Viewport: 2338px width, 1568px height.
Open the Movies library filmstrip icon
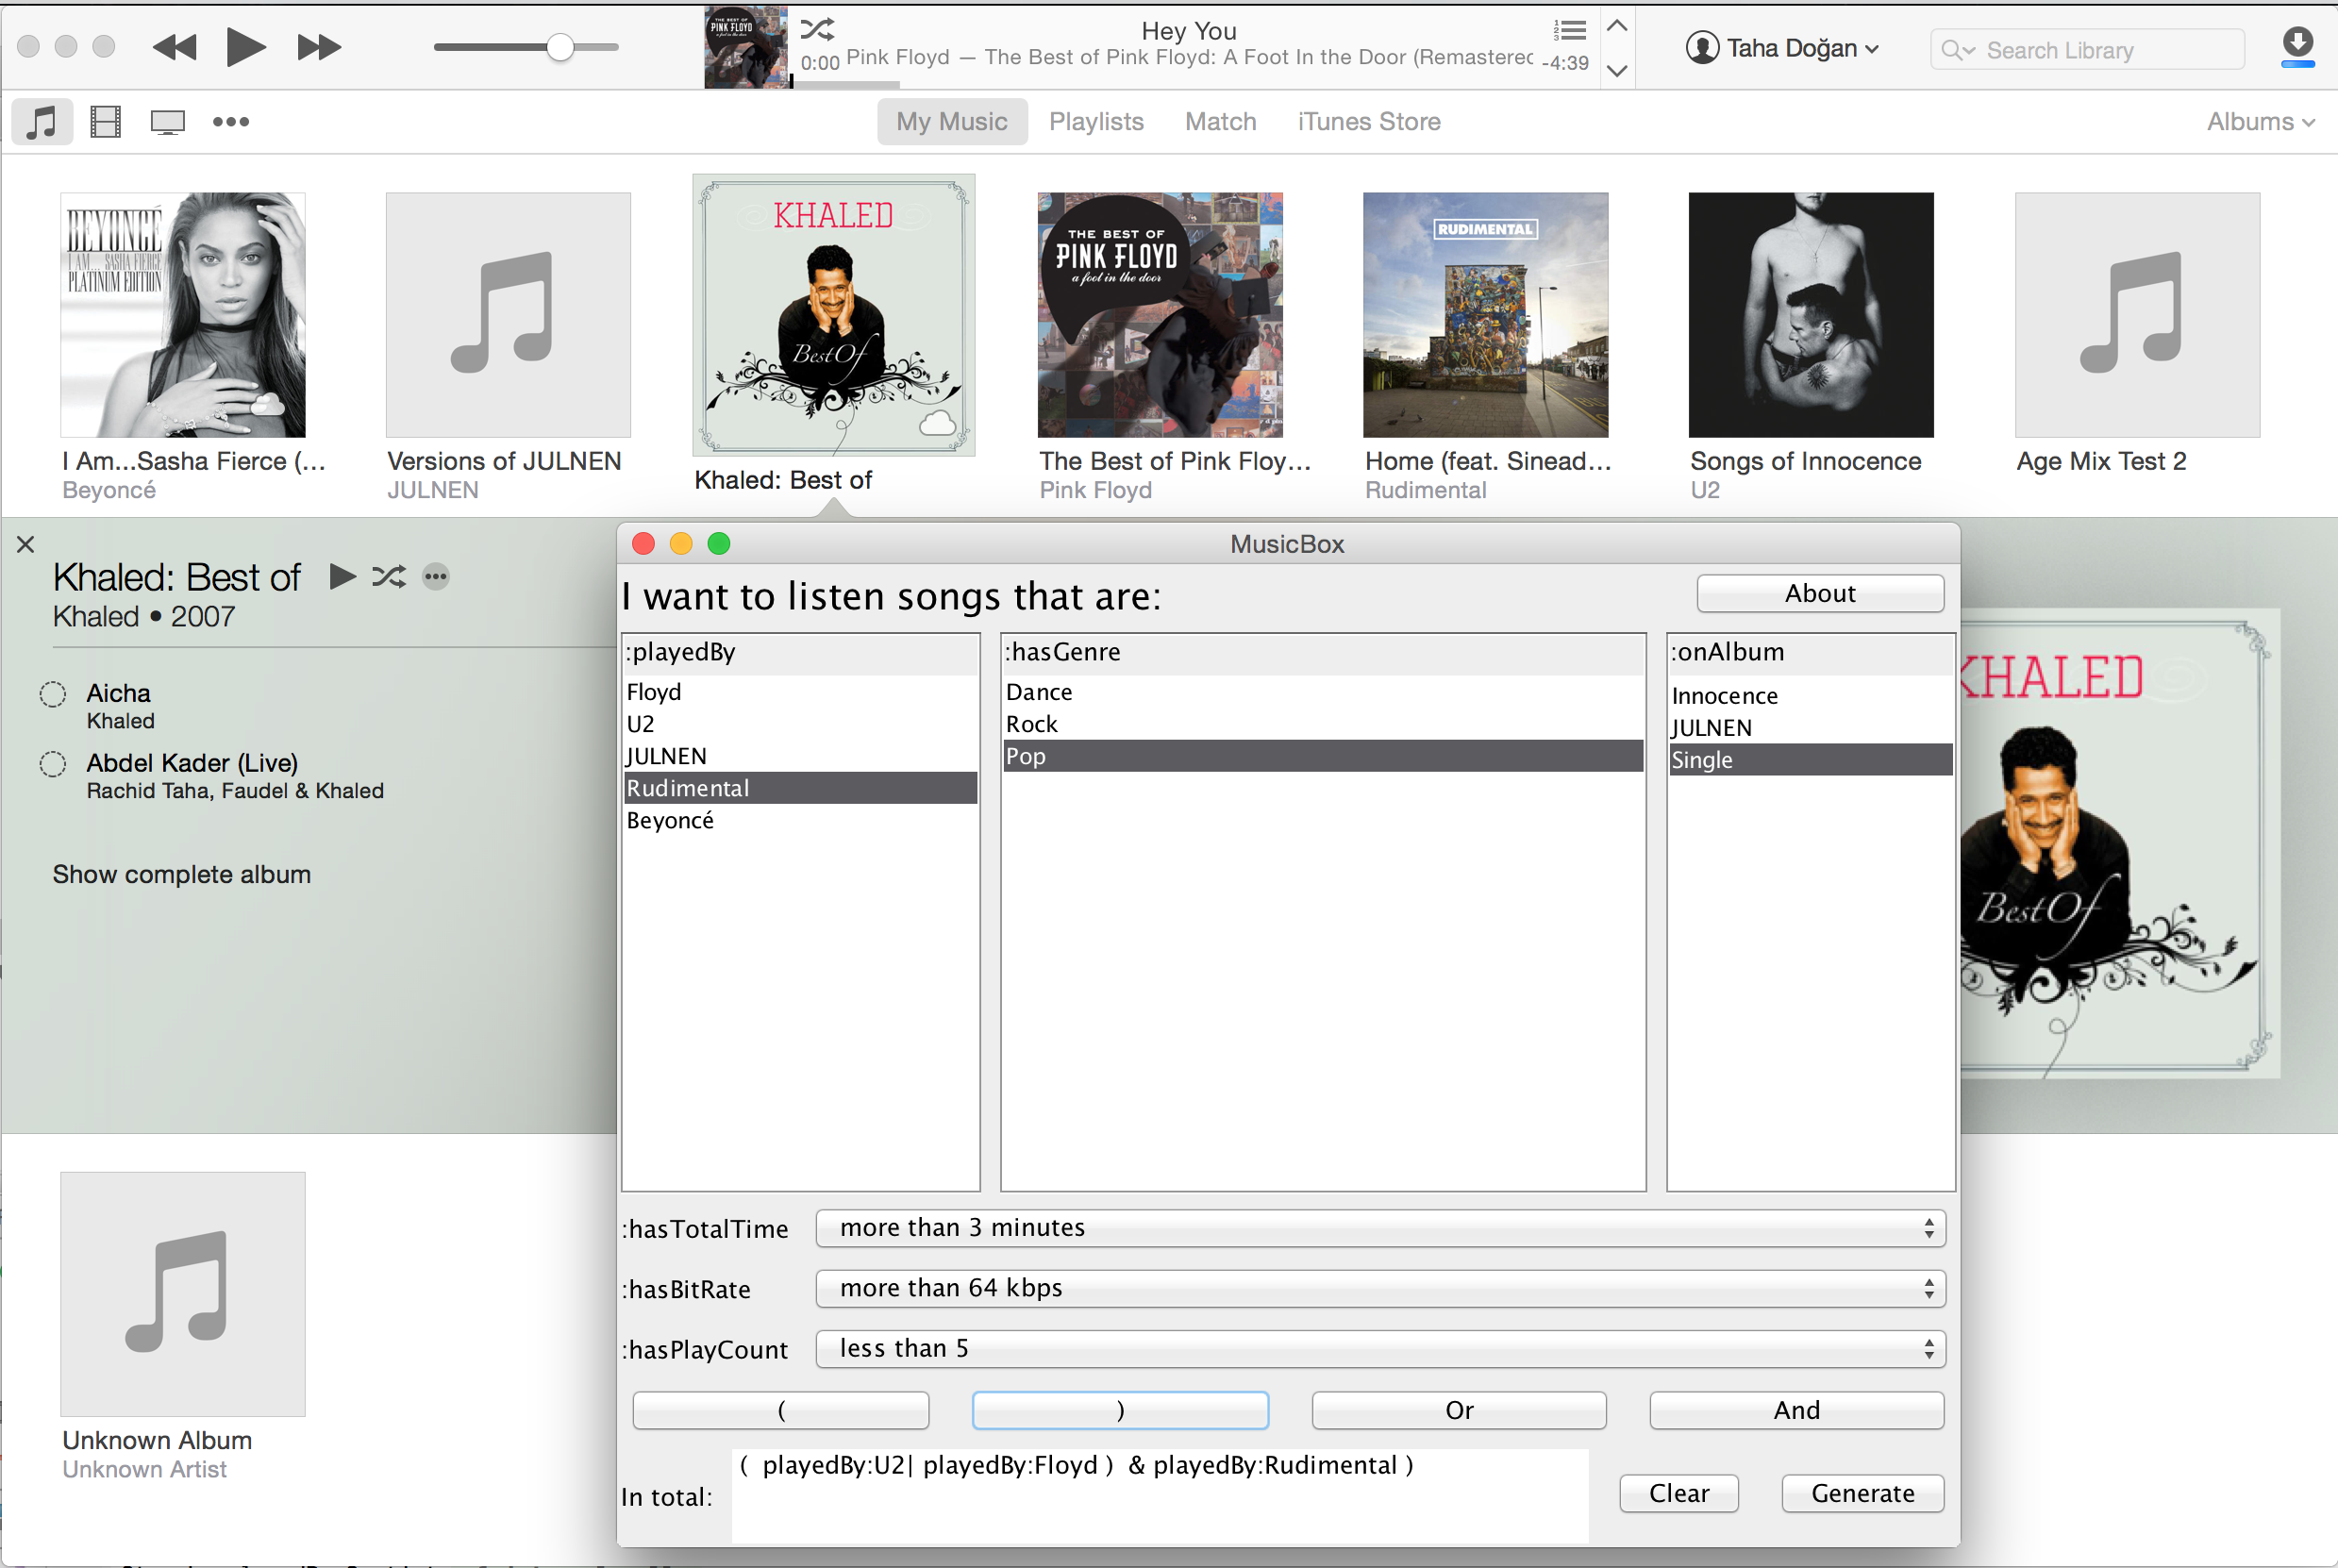tap(105, 122)
